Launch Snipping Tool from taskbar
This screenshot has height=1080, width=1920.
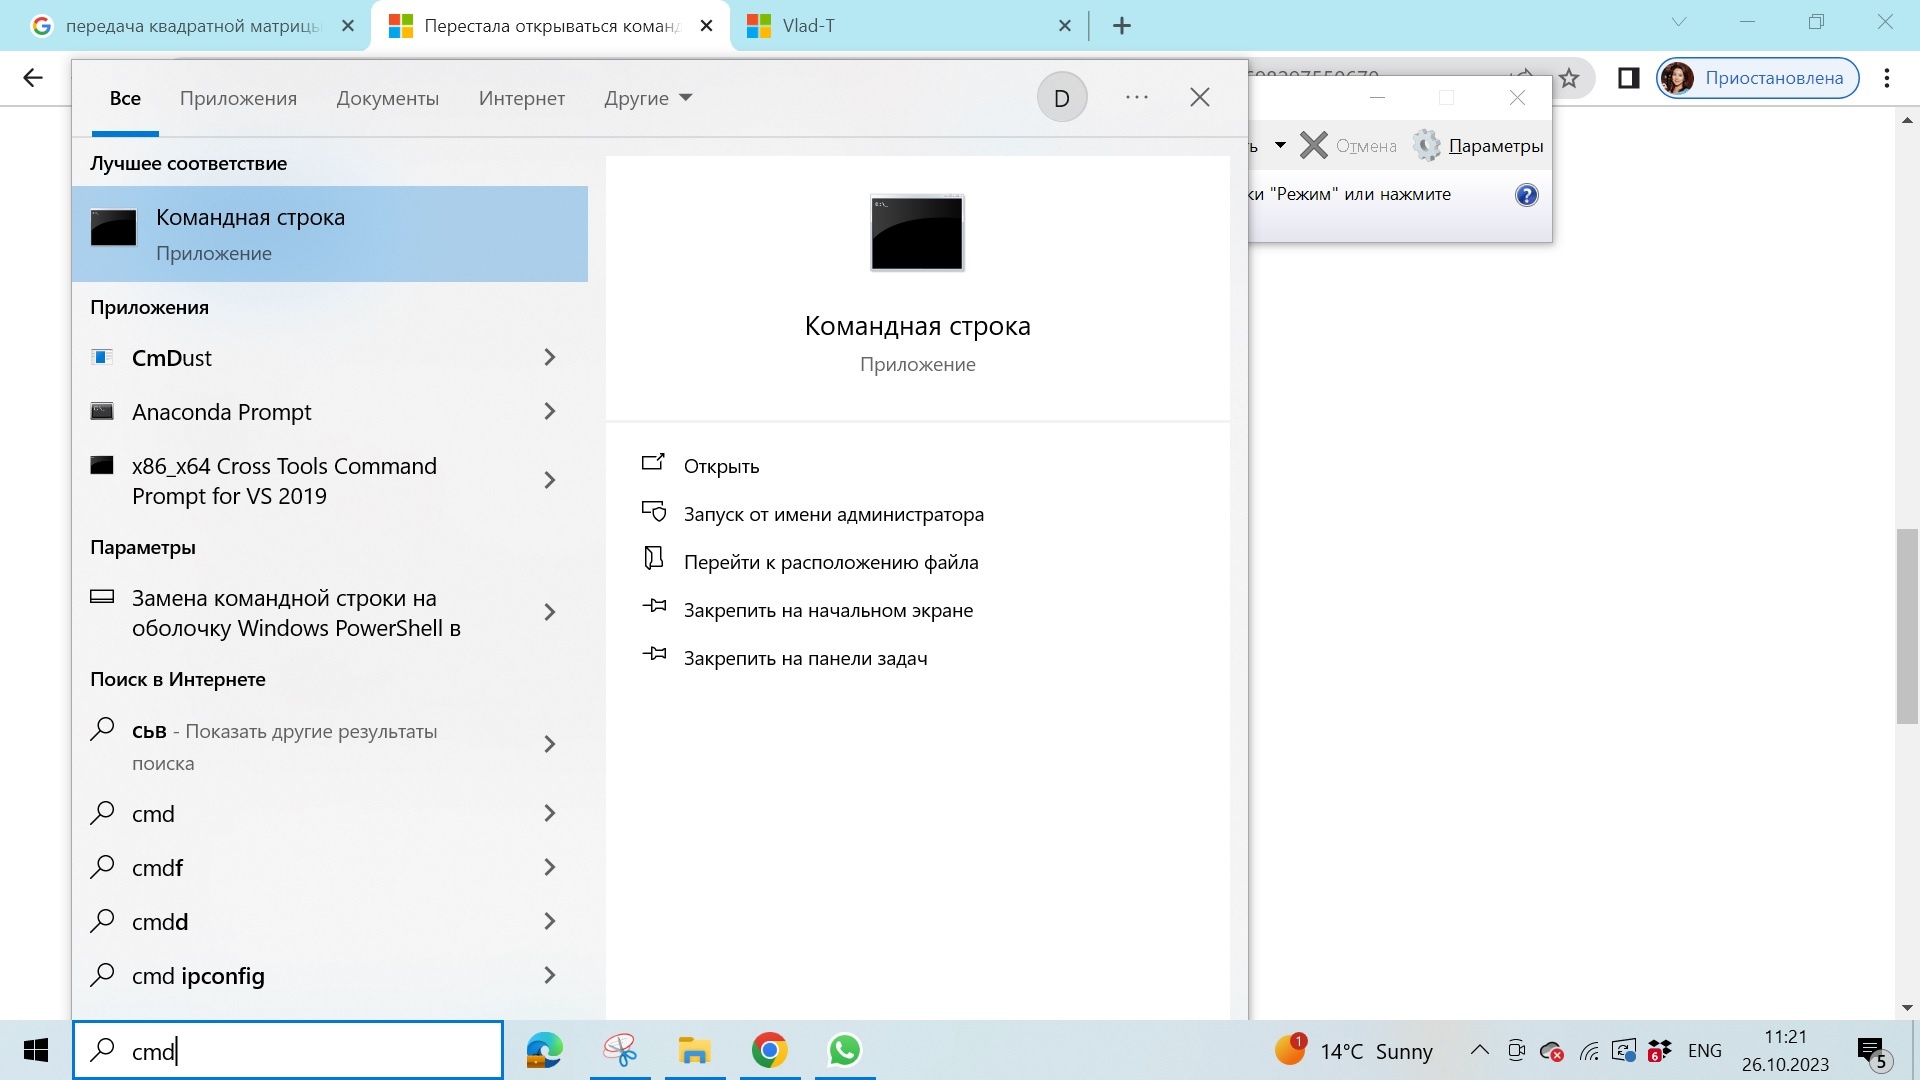point(620,1050)
